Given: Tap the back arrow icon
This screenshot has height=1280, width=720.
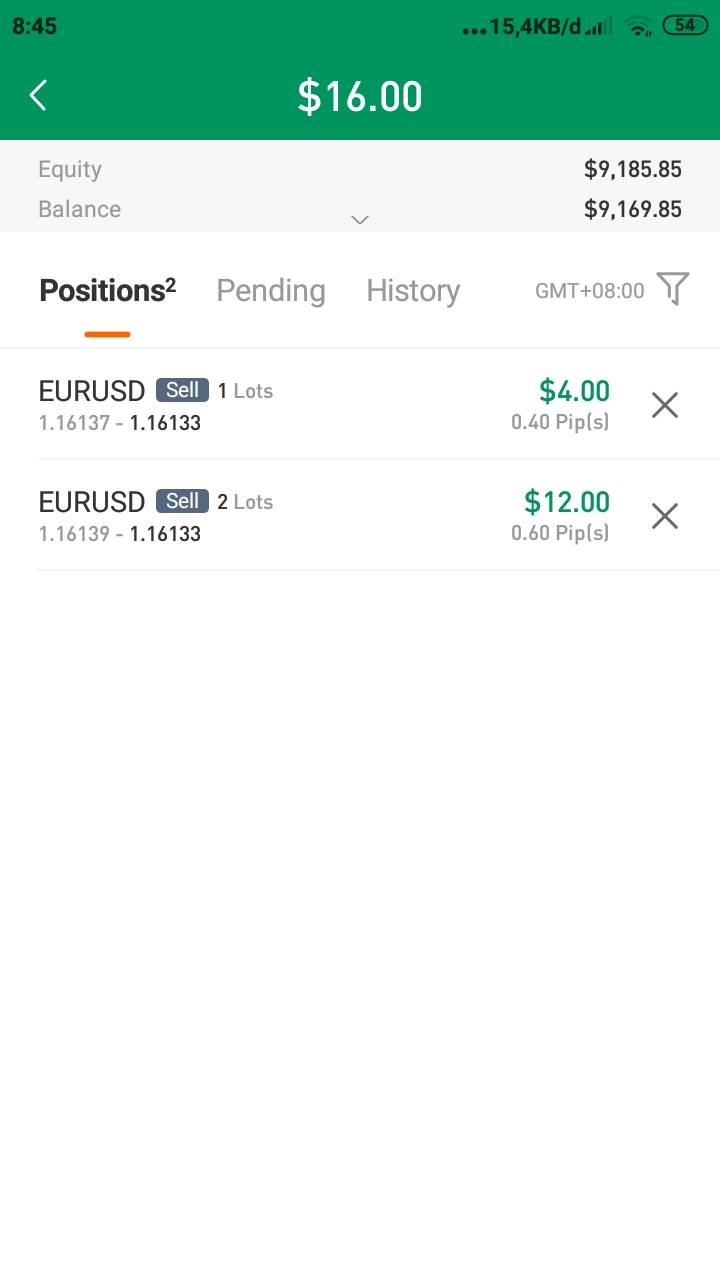Looking at the screenshot, I should [39, 96].
